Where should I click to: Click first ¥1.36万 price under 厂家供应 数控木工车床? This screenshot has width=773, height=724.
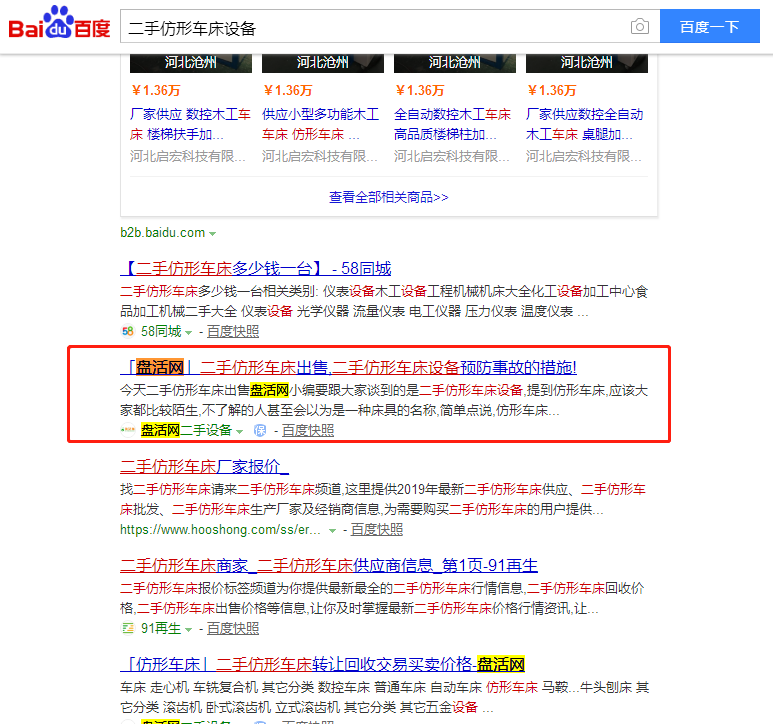(x=155, y=91)
